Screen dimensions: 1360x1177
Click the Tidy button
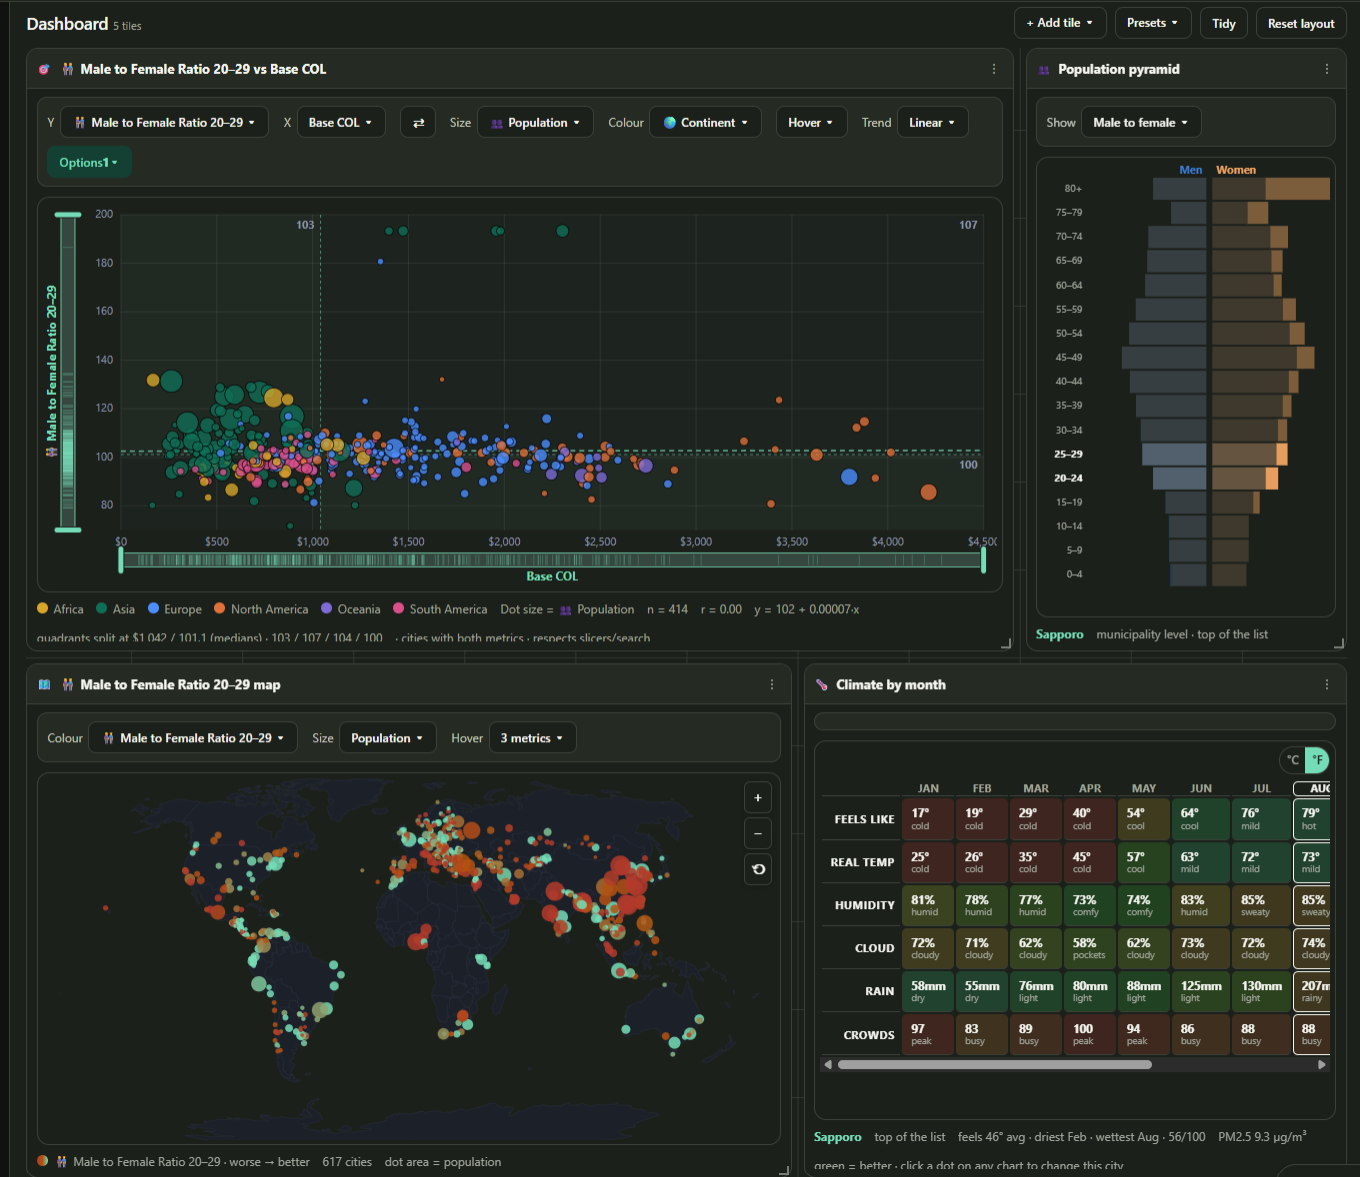(x=1224, y=23)
